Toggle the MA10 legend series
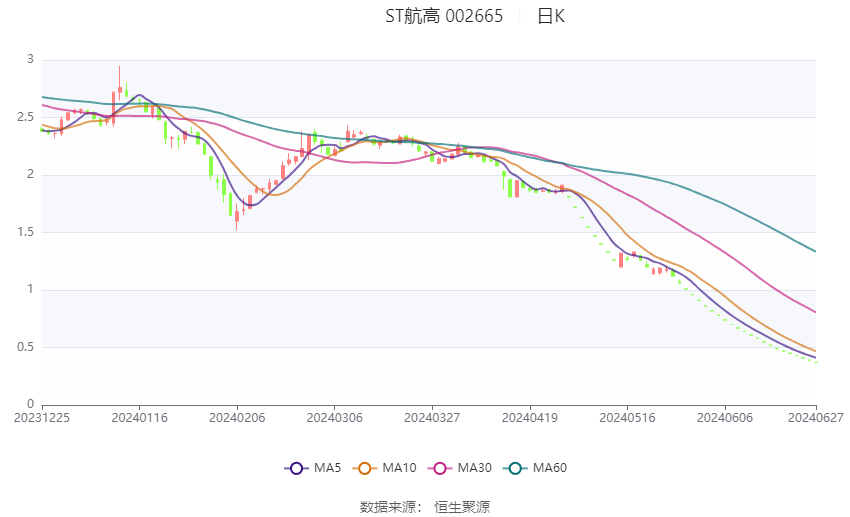This screenshot has height=517, width=850. click(385, 468)
